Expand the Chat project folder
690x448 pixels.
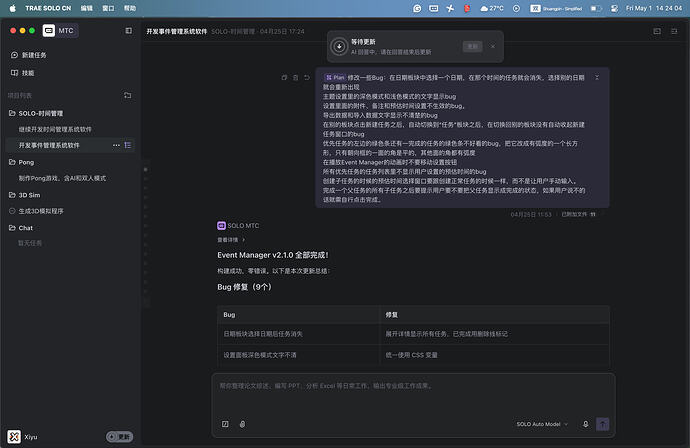pyautogui.click(x=21, y=228)
